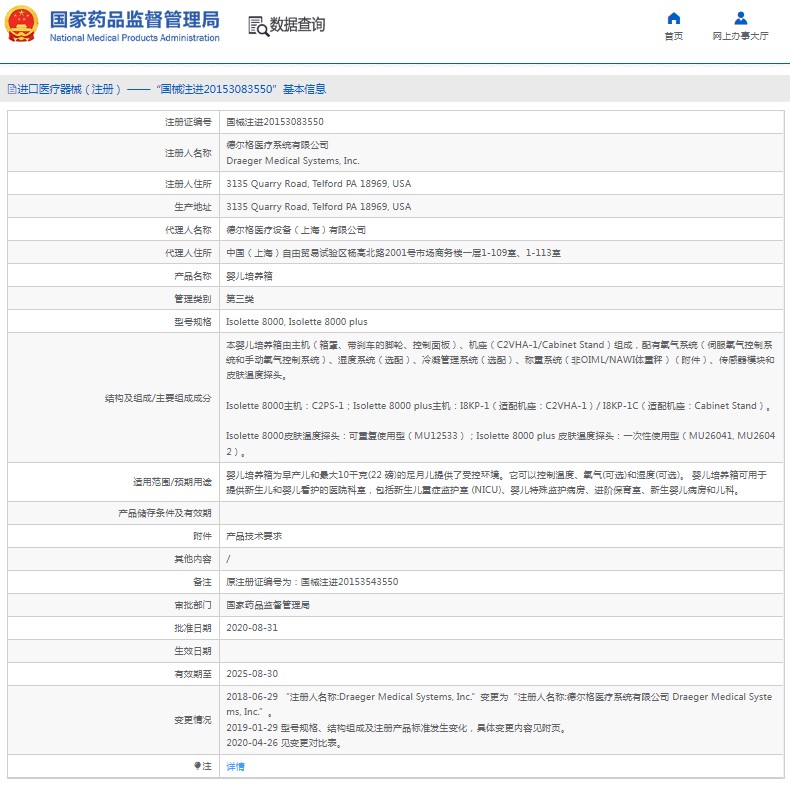The height and width of the screenshot is (786, 790).
Task: Click 变更情况 row label
Action: [192, 720]
